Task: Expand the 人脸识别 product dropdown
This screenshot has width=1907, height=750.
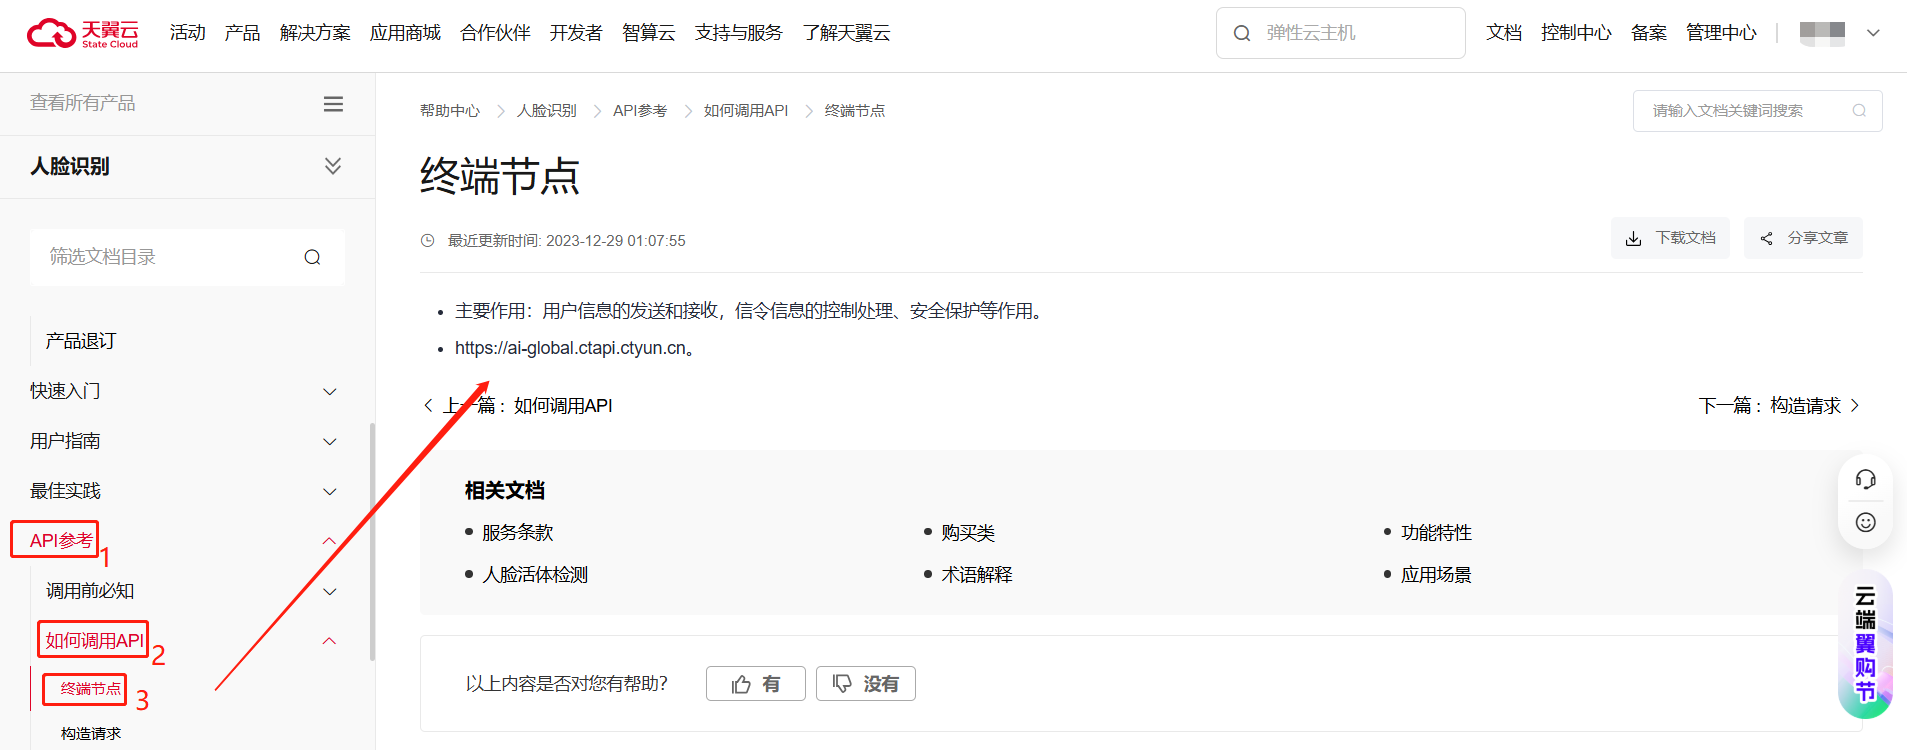Action: coord(333,166)
